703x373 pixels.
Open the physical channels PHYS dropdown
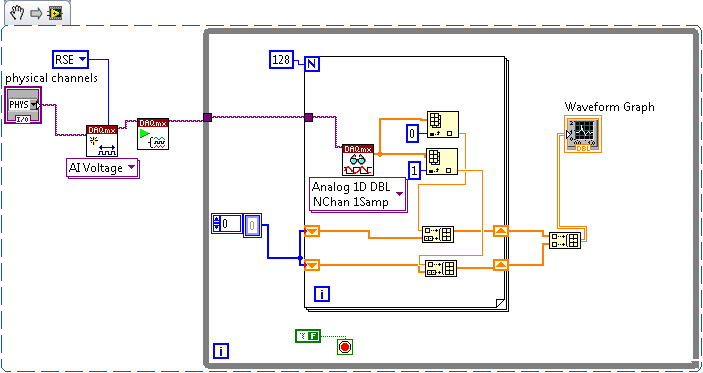pos(22,105)
